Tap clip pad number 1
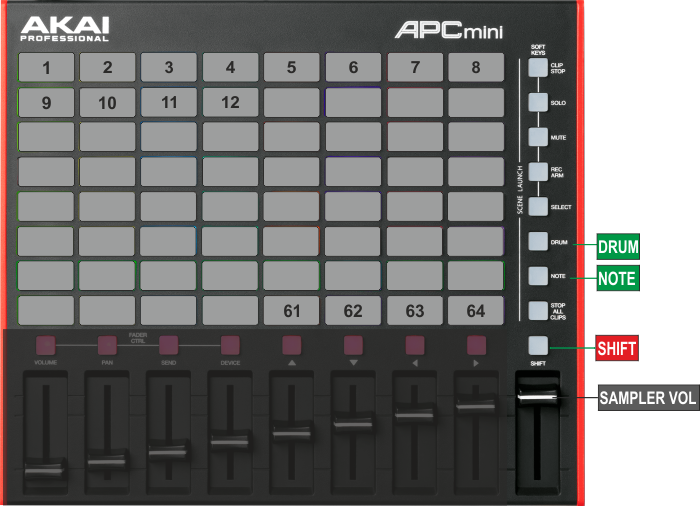700x506 pixels. 45,68
